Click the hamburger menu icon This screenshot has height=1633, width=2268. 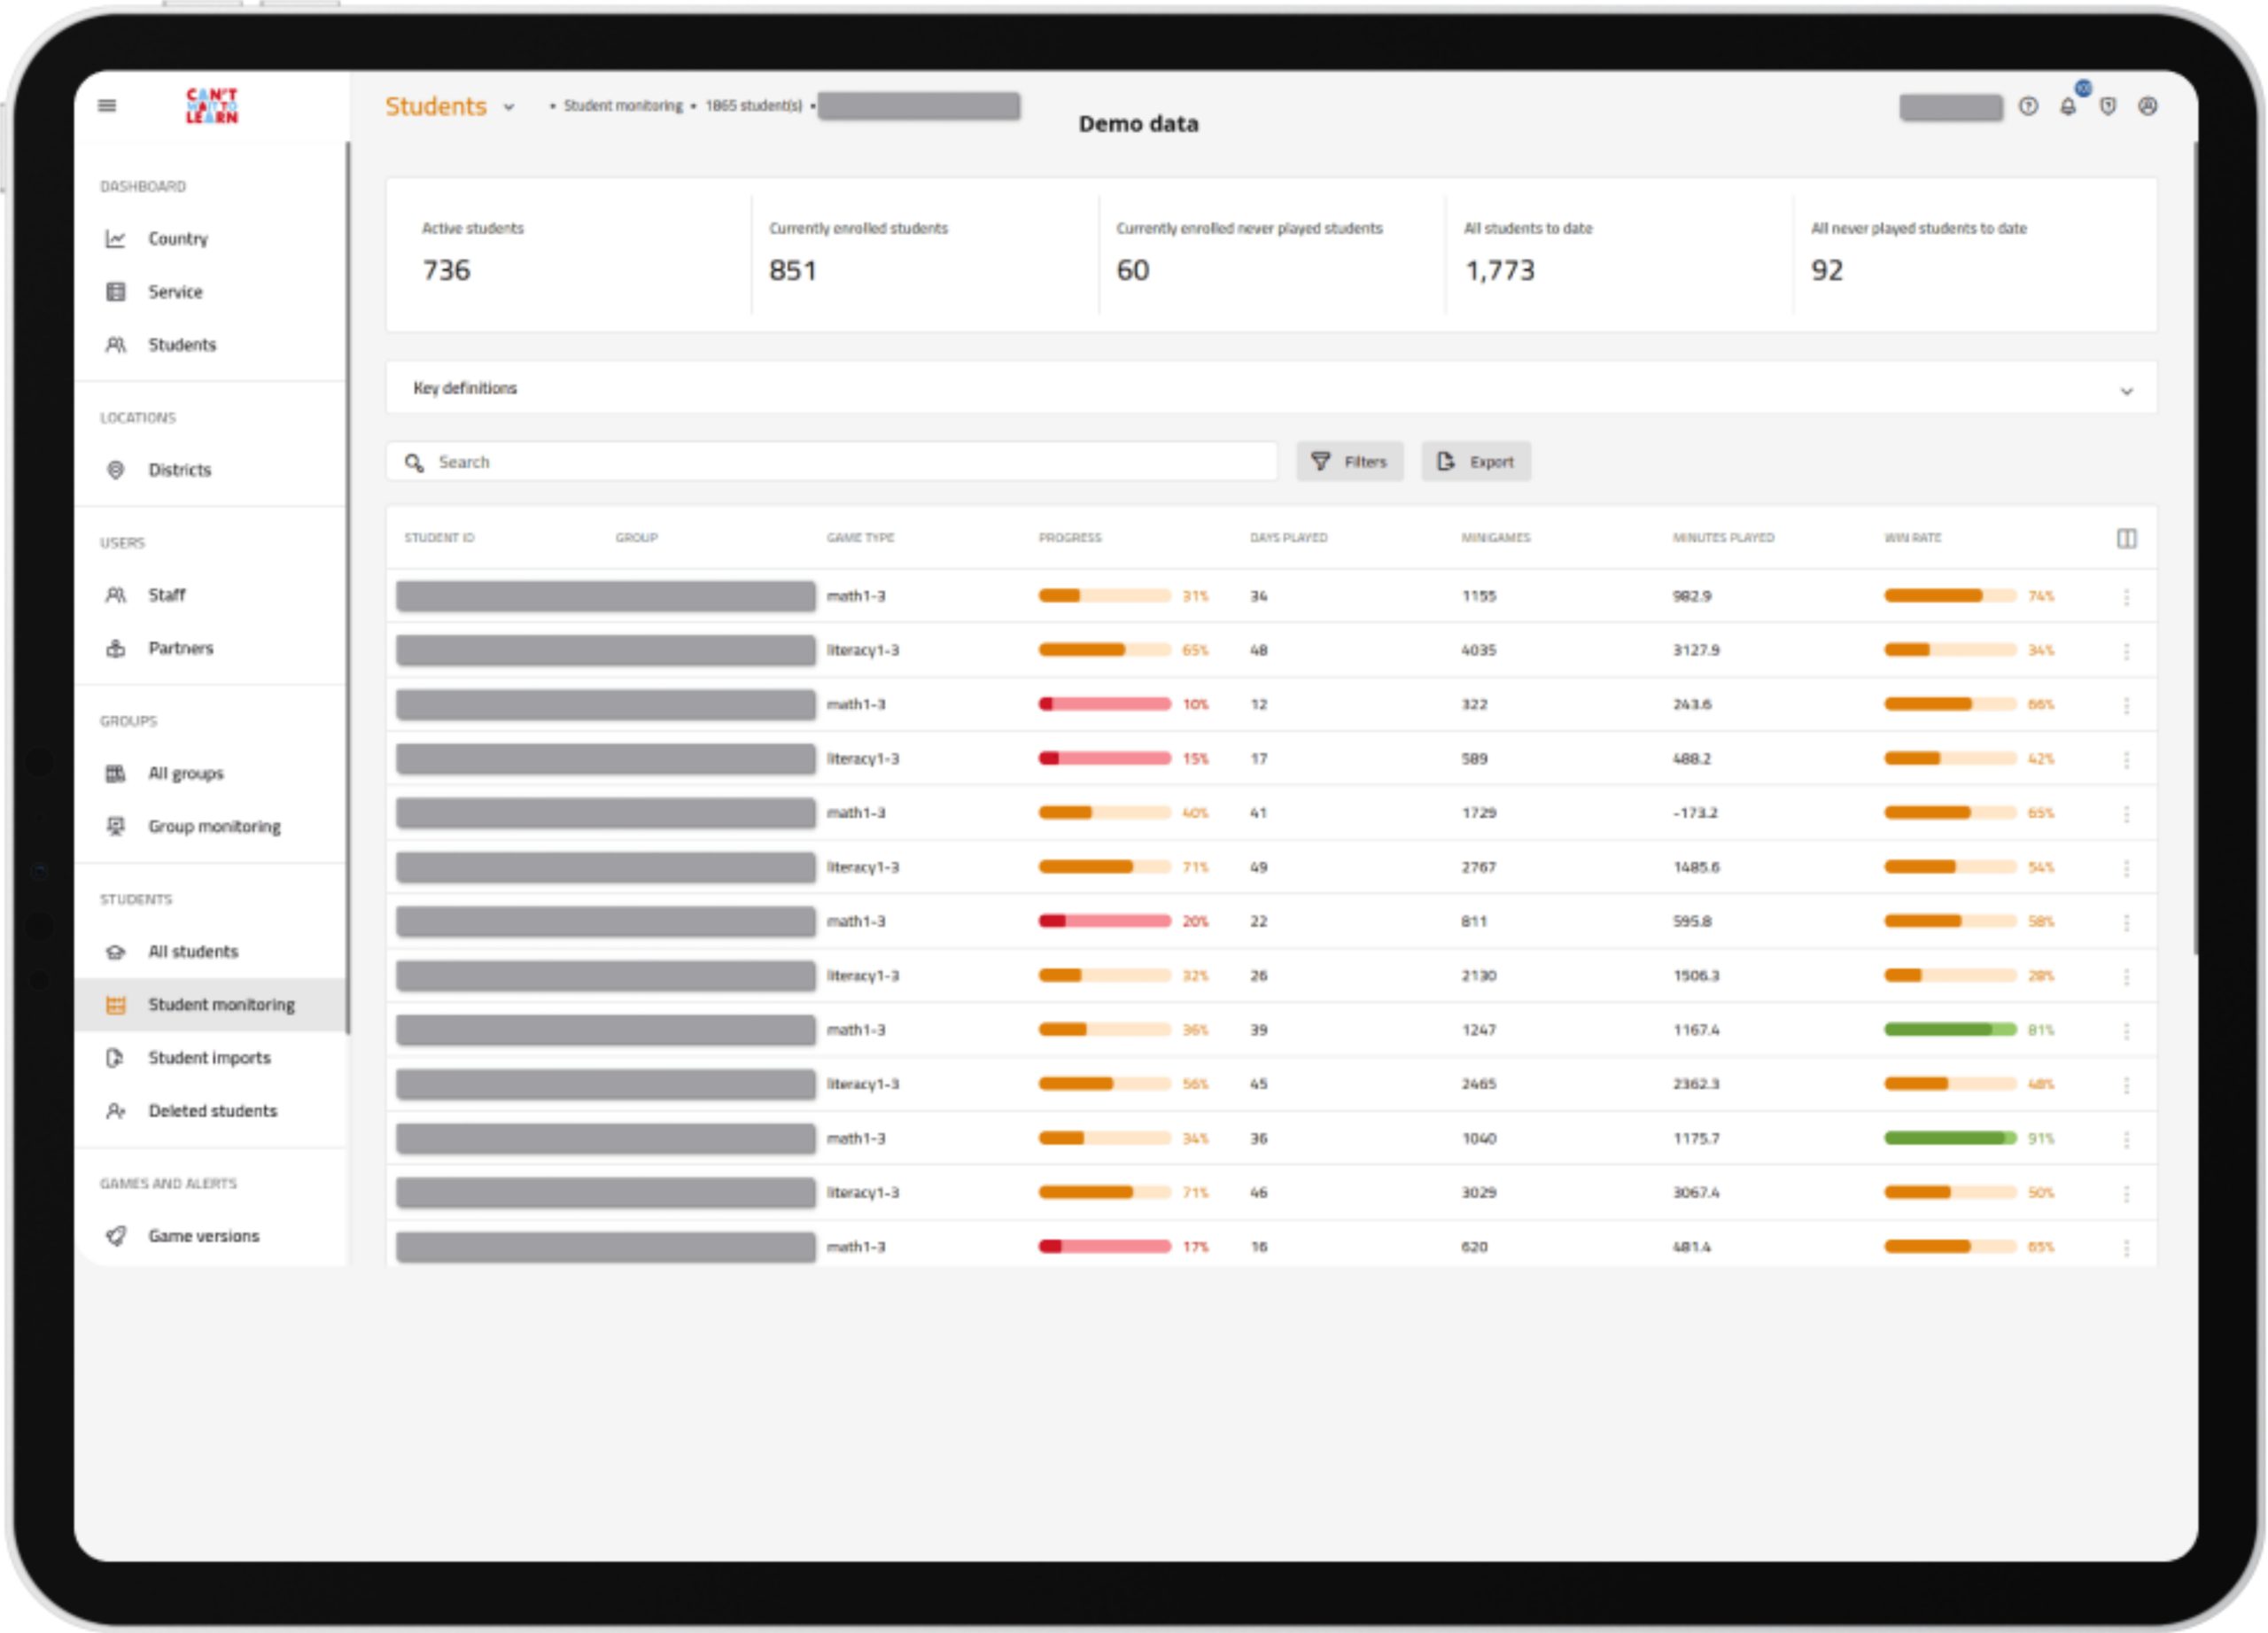tap(107, 106)
